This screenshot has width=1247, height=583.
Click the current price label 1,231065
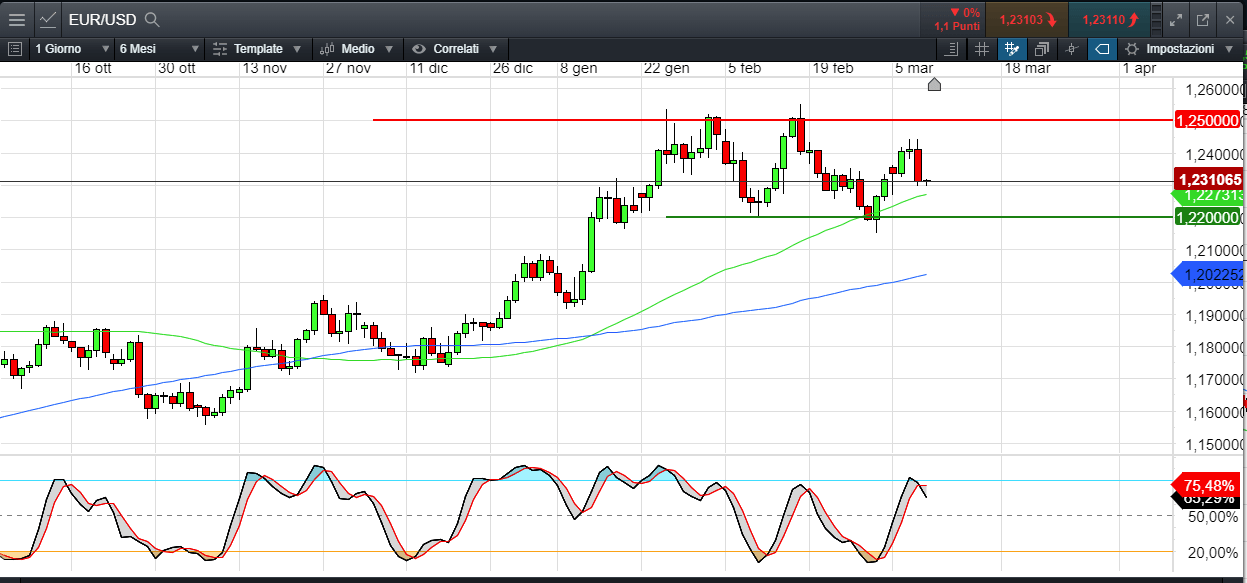click(1209, 179)
